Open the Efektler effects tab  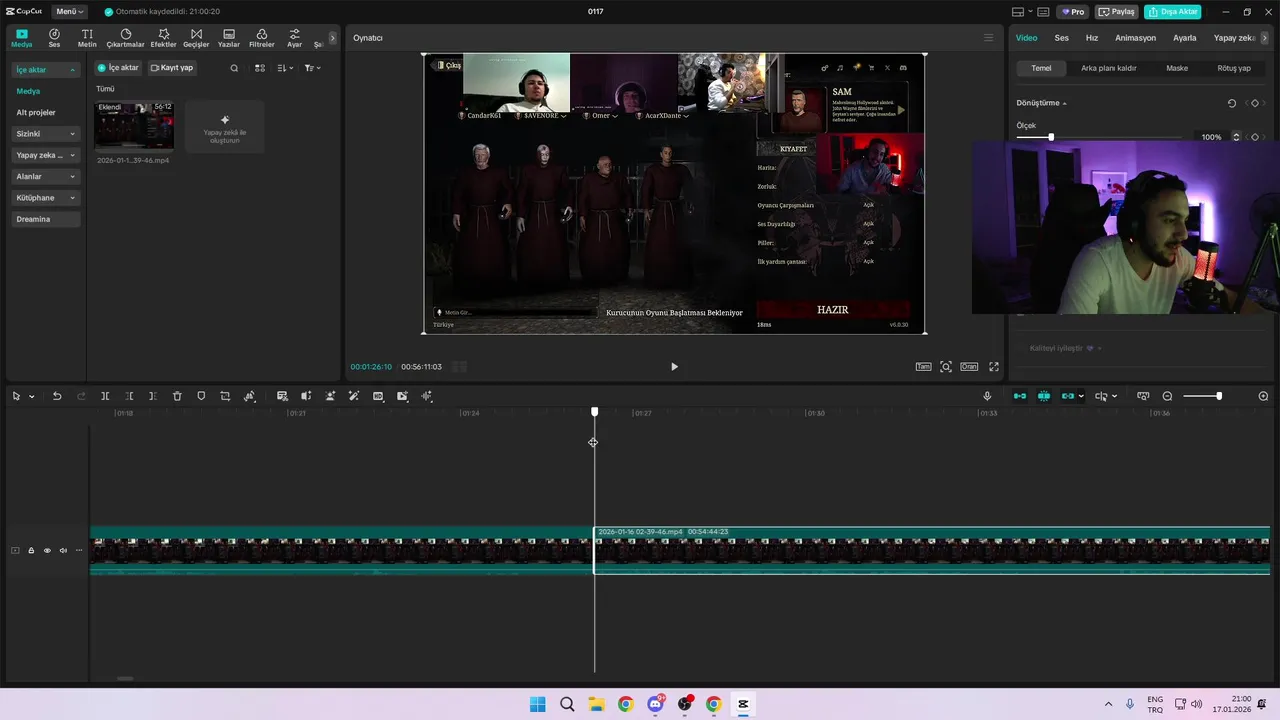point(163,38)
